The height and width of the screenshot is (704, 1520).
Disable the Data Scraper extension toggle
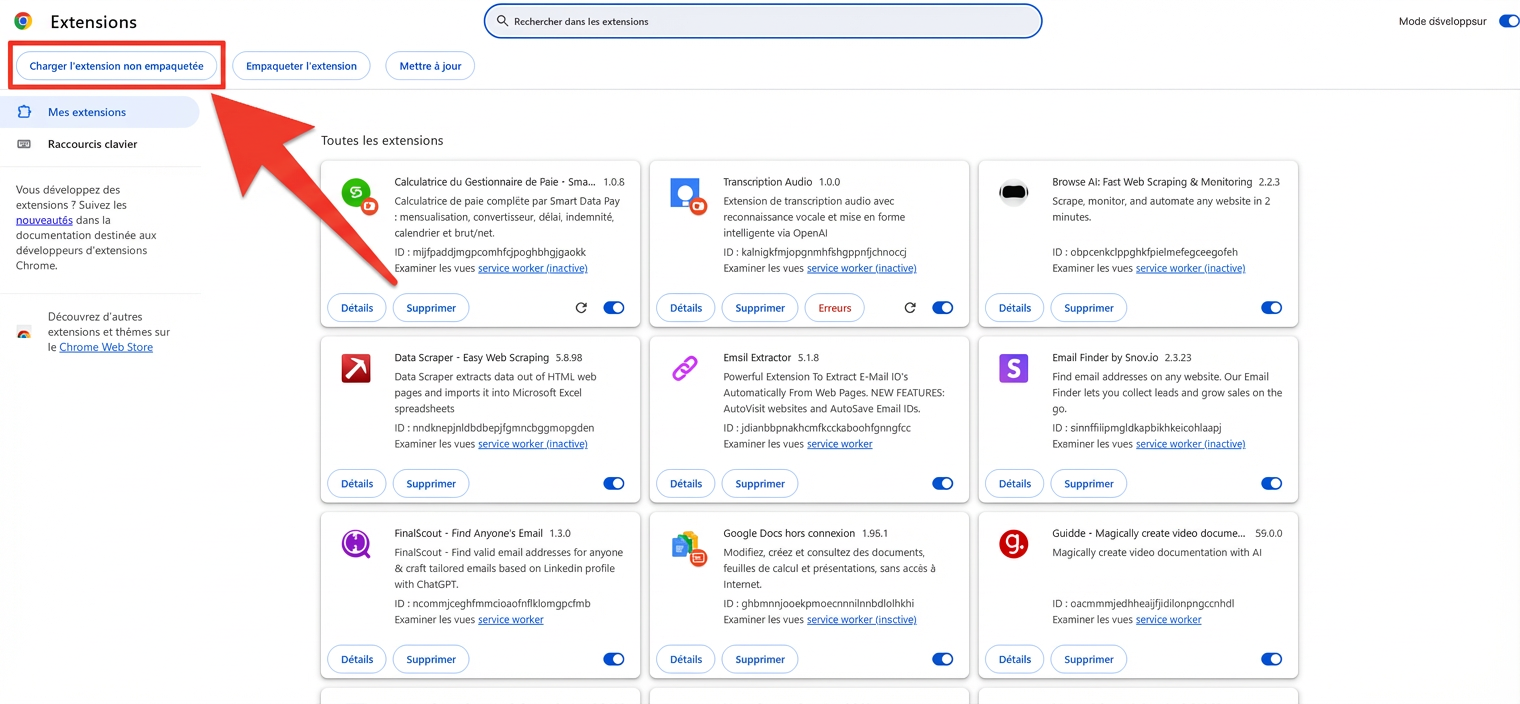point(614,484)
